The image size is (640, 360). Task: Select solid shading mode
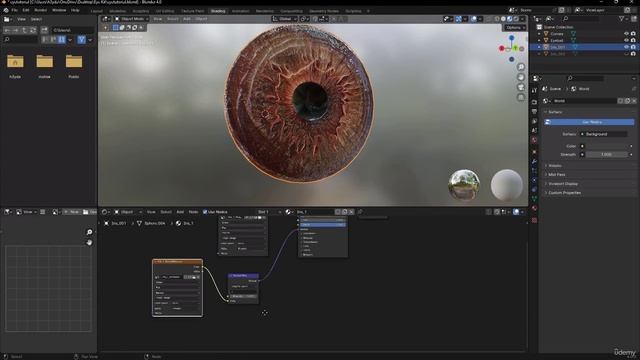pyautogui.click(x=503, y=19)
